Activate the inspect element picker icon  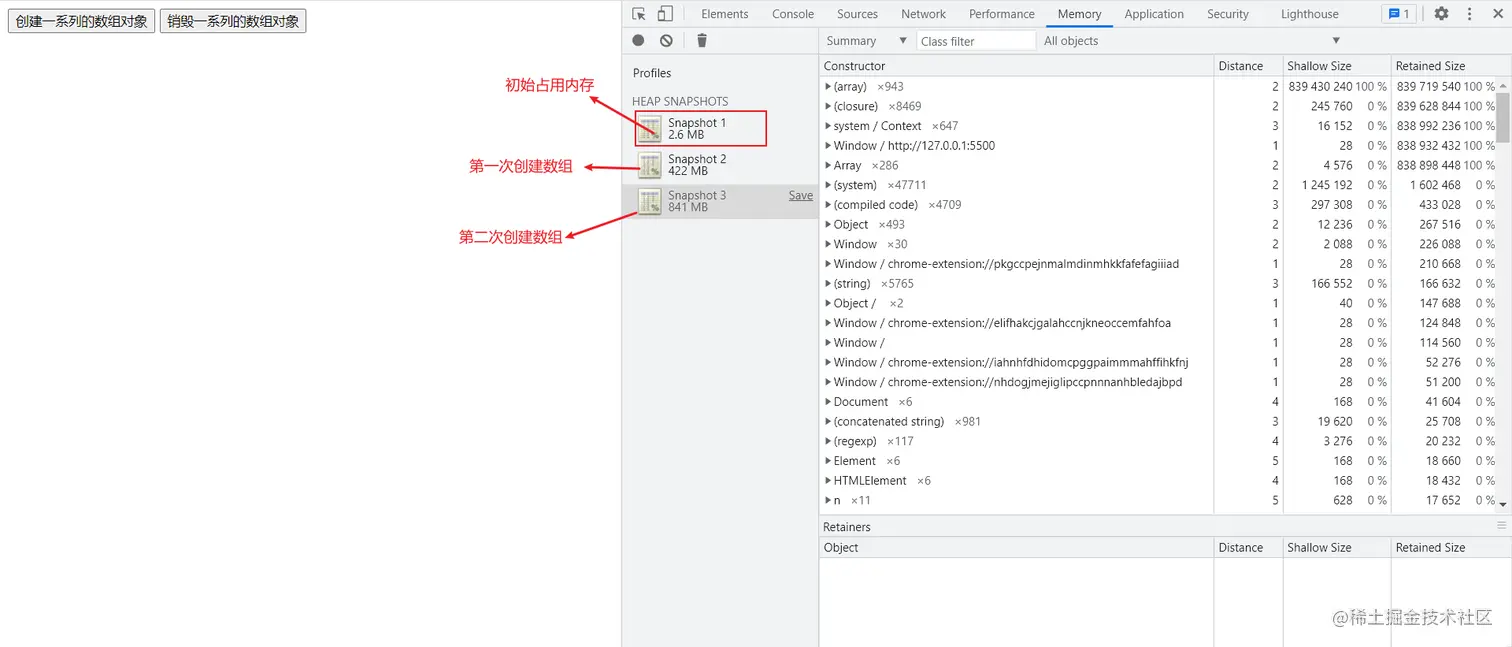[639, 14]
